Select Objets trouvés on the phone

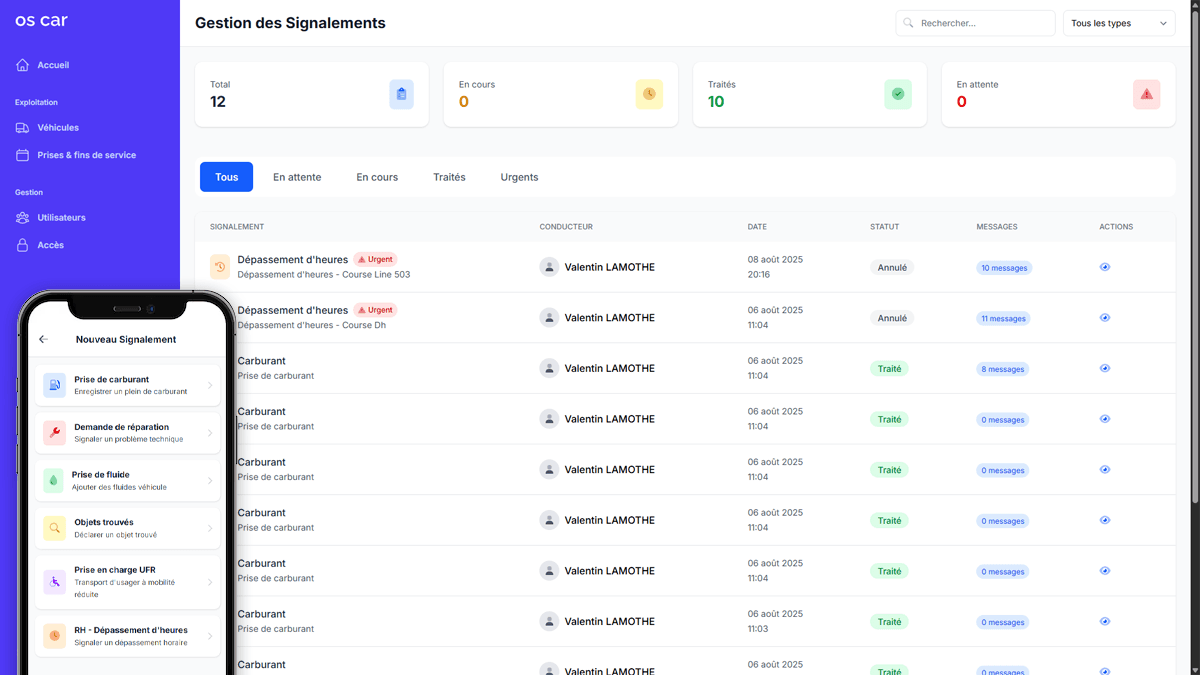pos(127,528)
